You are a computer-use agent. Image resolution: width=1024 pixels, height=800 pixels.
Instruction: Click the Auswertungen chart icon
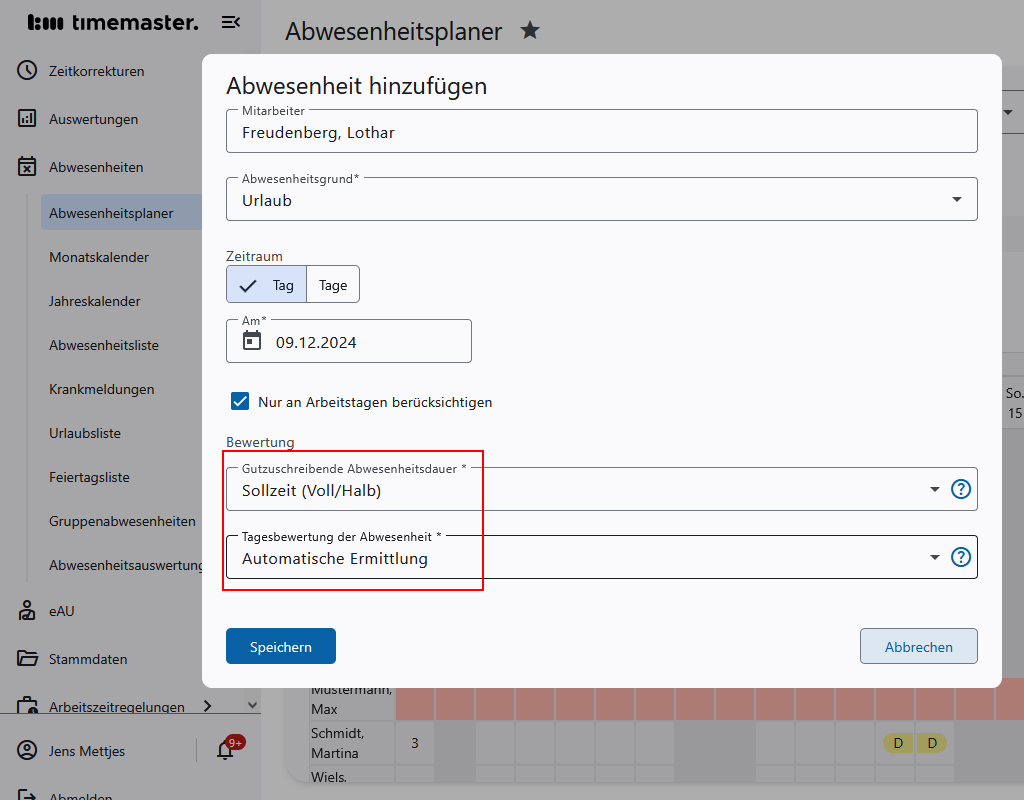[27, 119]
